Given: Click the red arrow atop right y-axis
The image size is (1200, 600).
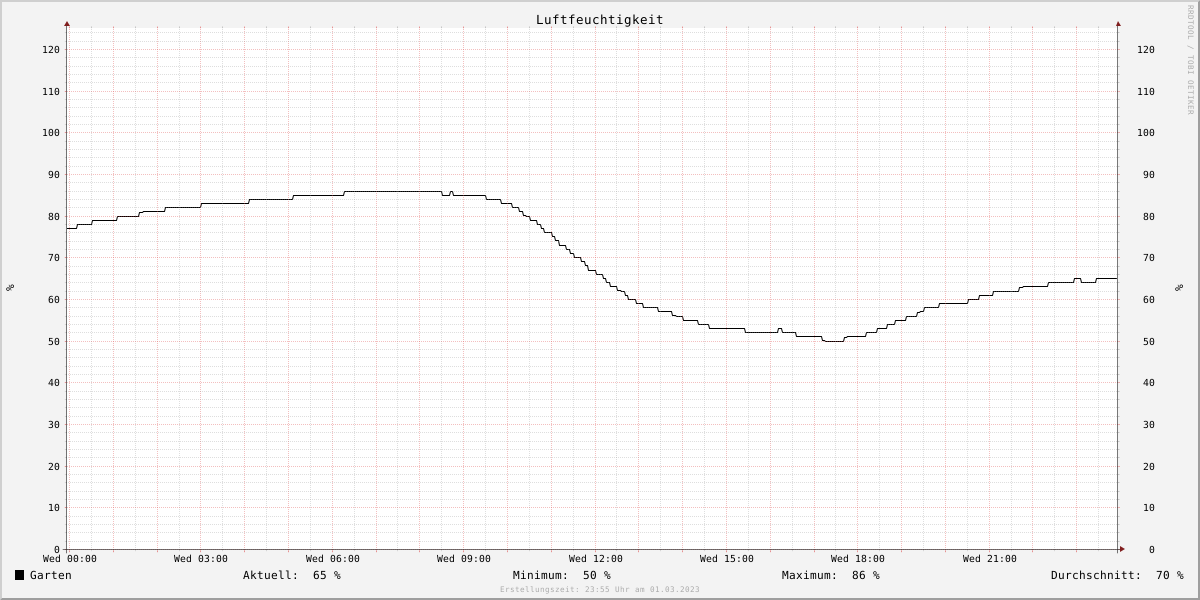Looking at the screenshot, I should (x=1118, y=23).
